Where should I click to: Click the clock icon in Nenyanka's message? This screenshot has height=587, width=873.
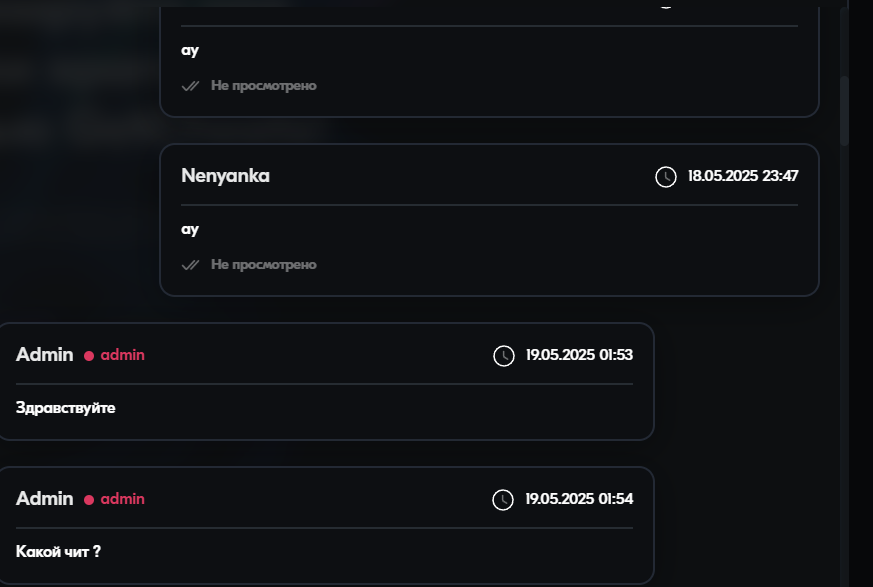point(665,177)
